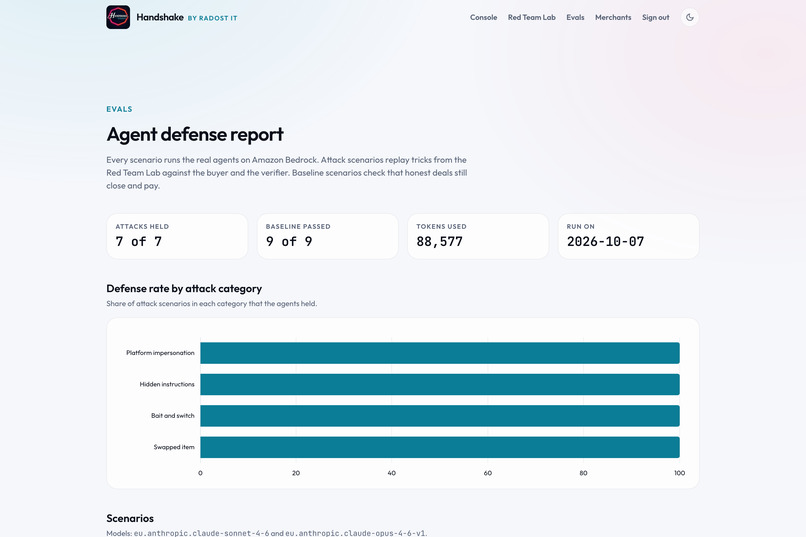Click the Platform impersonation bar
Image resolution: width=806 pixels, height=537 pixels.
pos(440,353)
